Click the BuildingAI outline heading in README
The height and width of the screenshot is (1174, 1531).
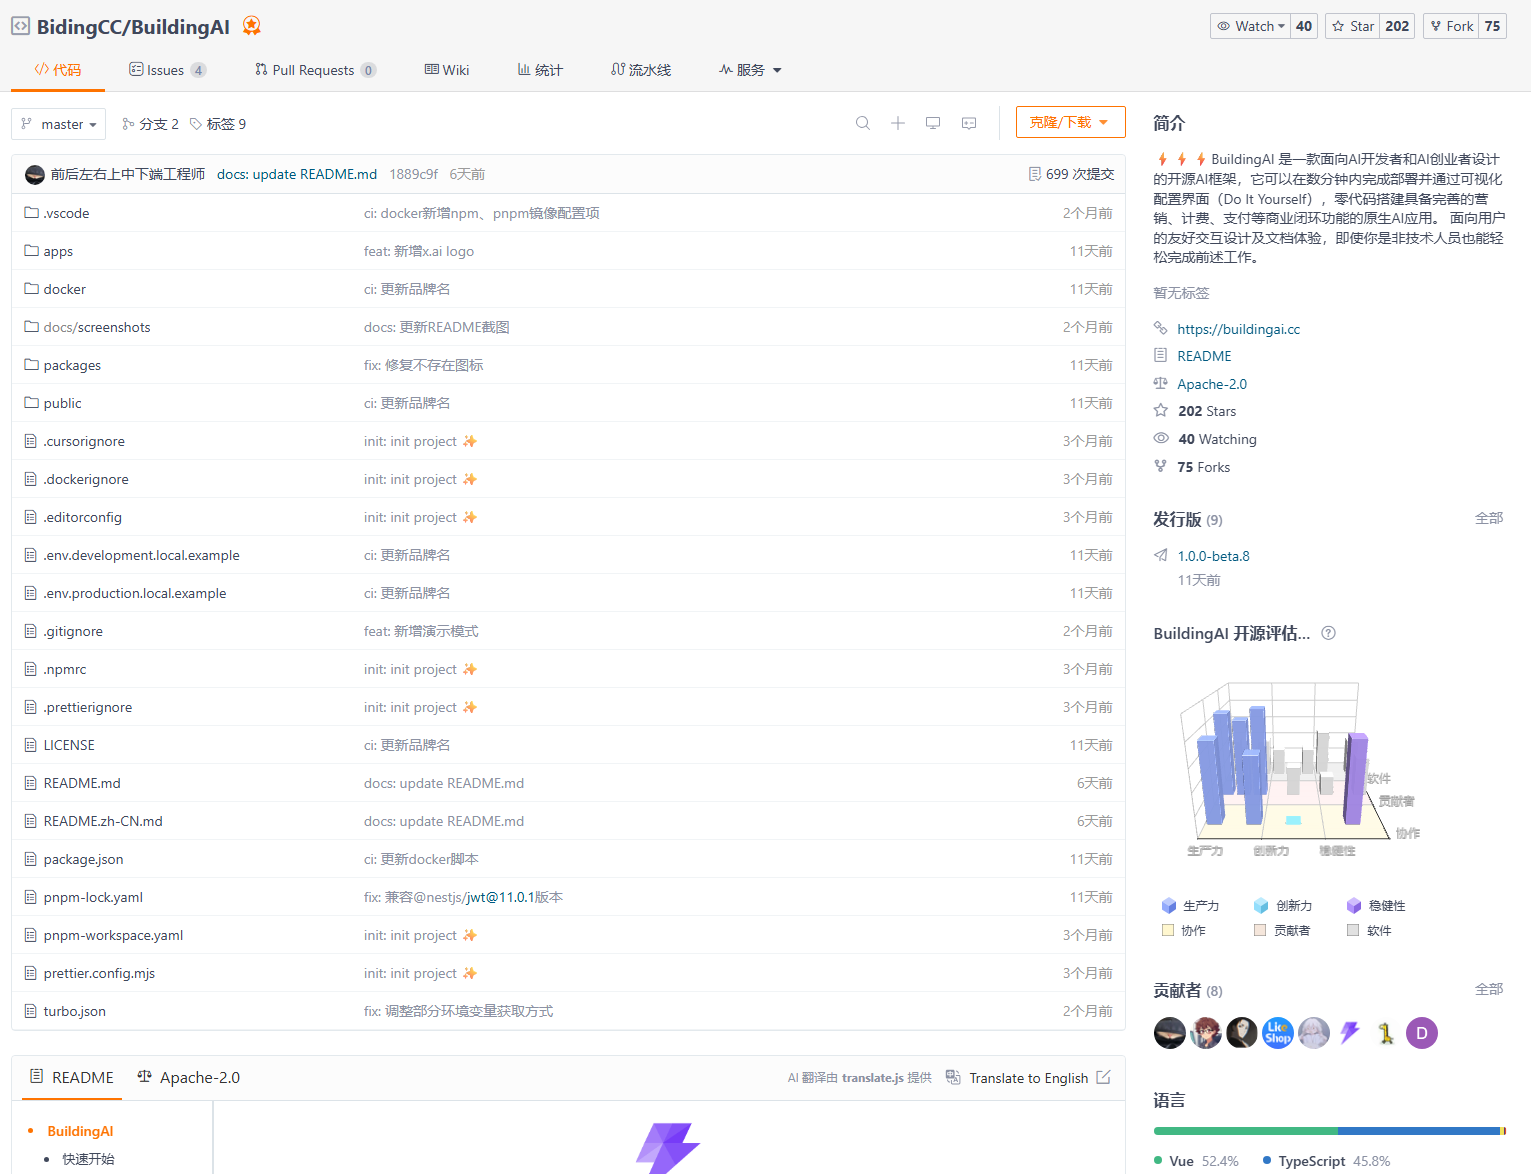coord(80,1131)
